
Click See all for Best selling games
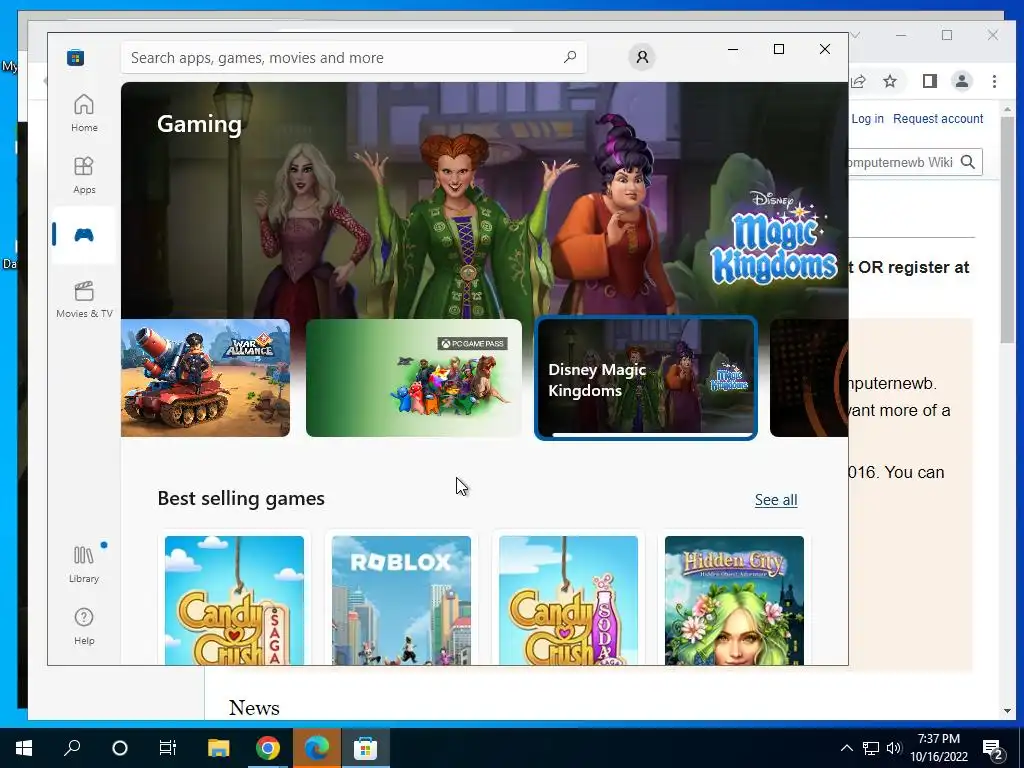click(x=776, y=500)
